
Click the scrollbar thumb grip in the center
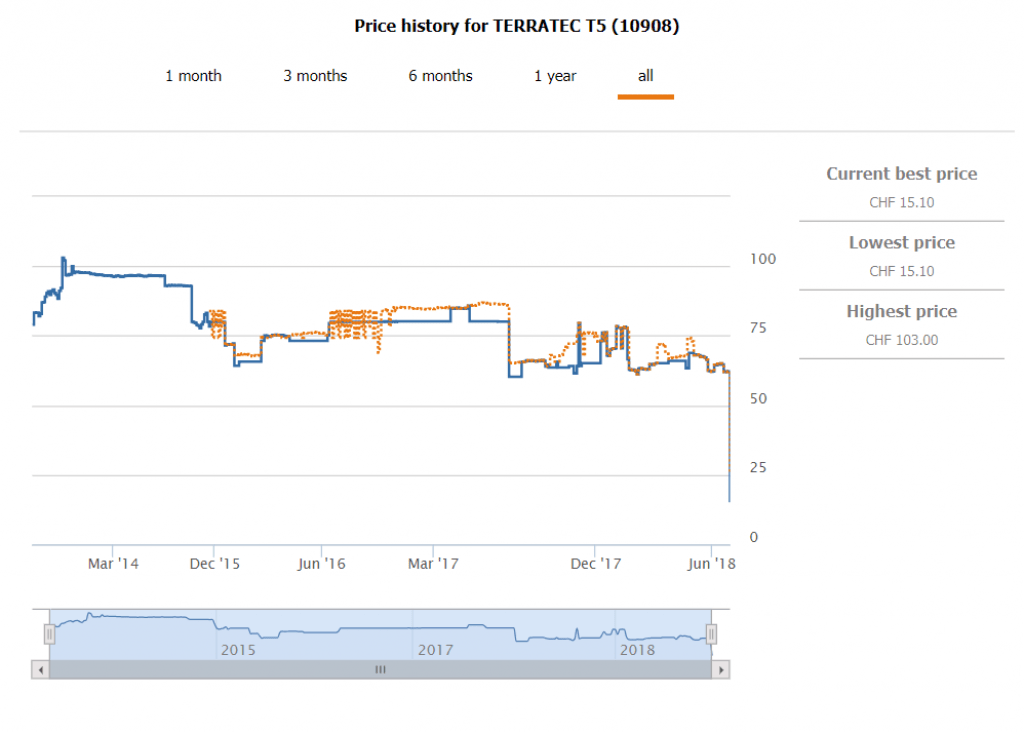380,670
